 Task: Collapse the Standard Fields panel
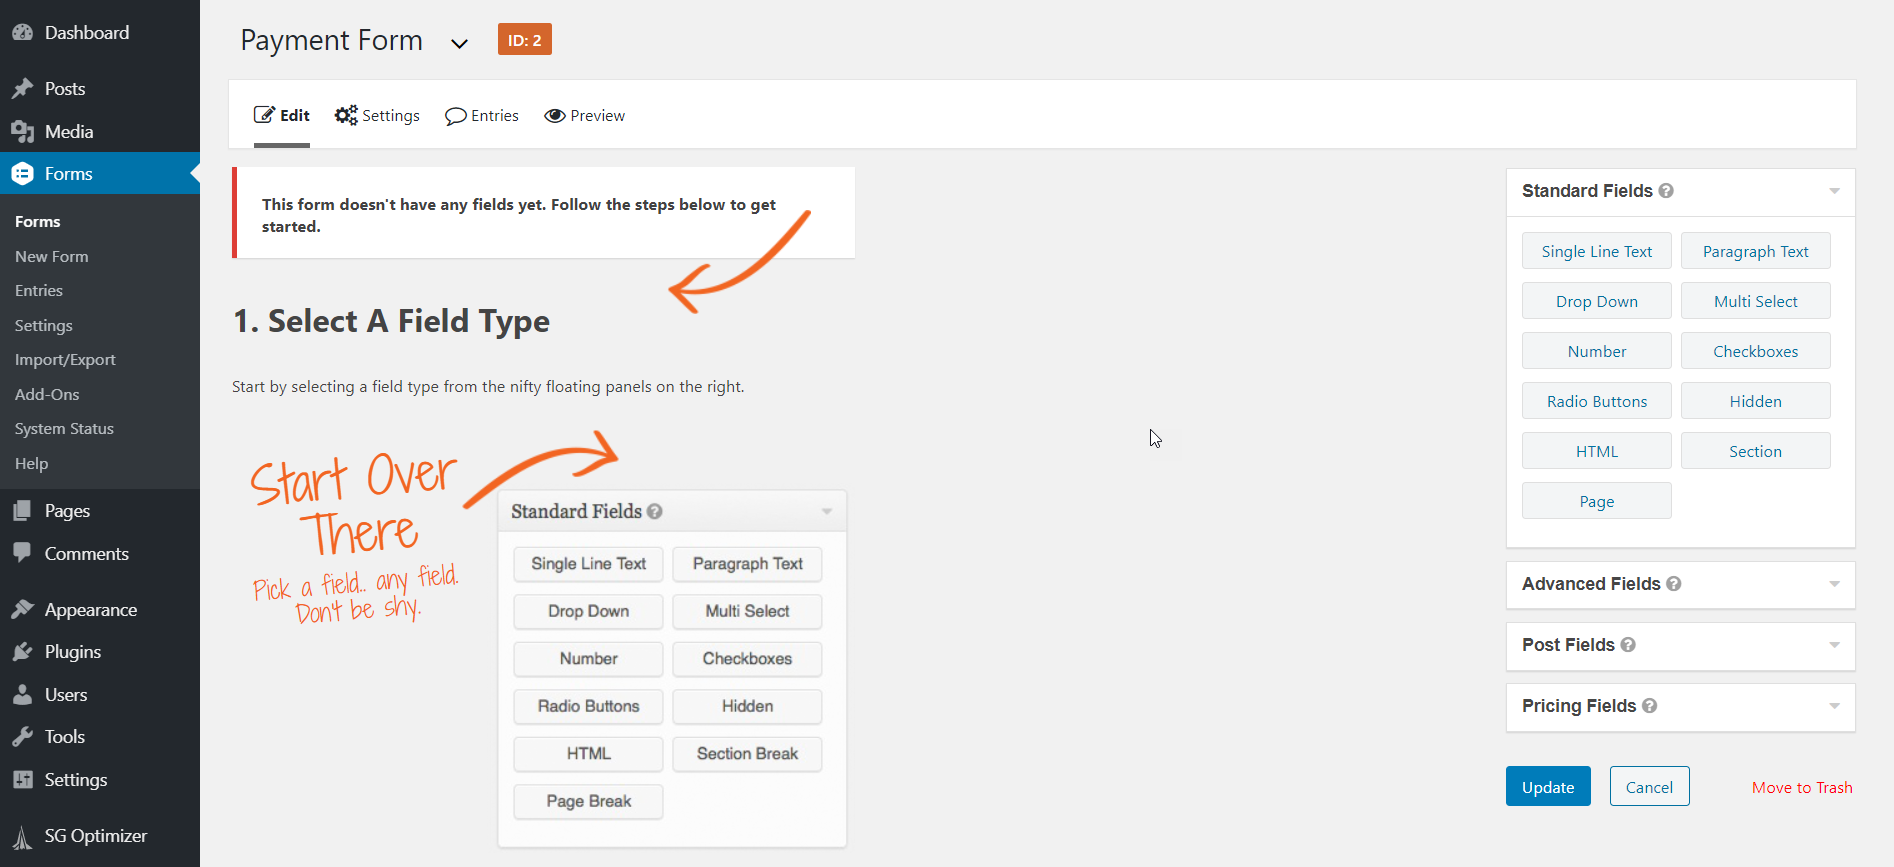pyautogui.click(x=1834, y=191)
